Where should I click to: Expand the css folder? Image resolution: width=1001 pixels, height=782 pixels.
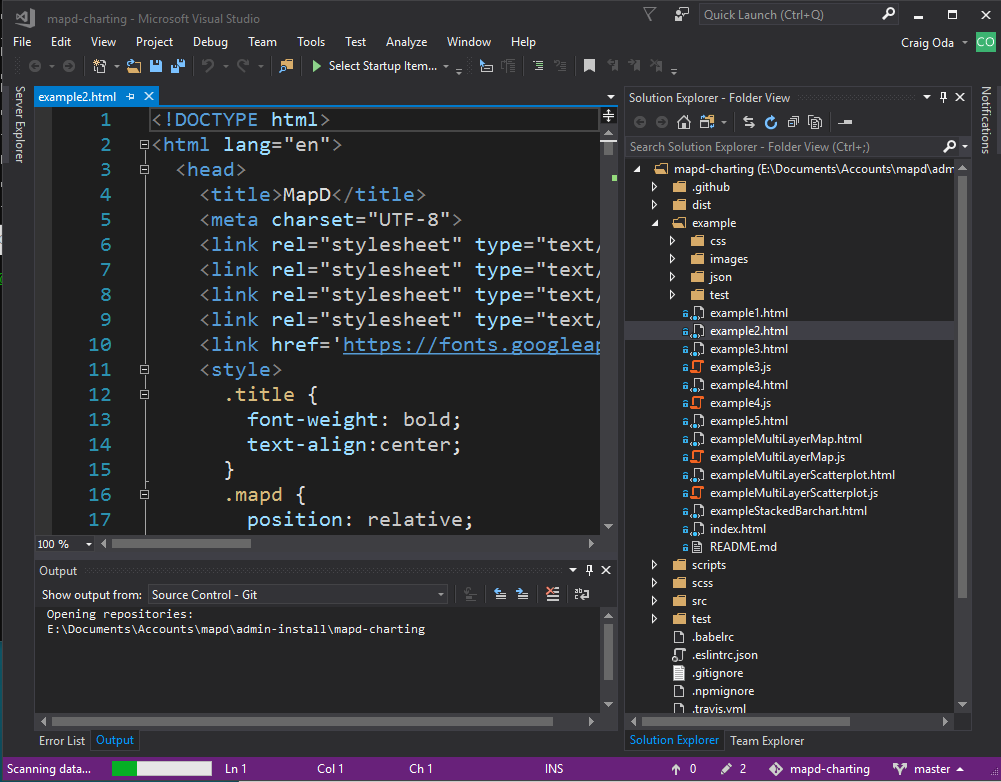coord(672,241)
